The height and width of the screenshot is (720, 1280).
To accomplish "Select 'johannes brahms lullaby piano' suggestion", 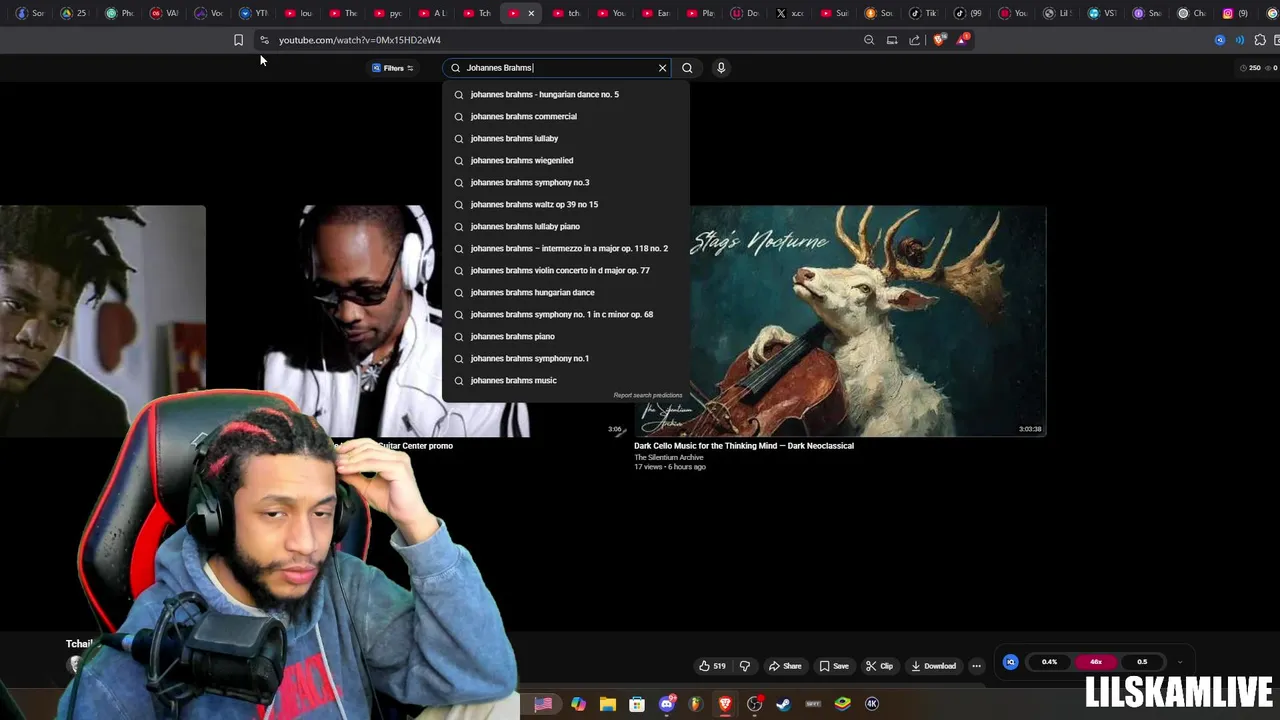I will pyautogui.click(x=565, y=226).
